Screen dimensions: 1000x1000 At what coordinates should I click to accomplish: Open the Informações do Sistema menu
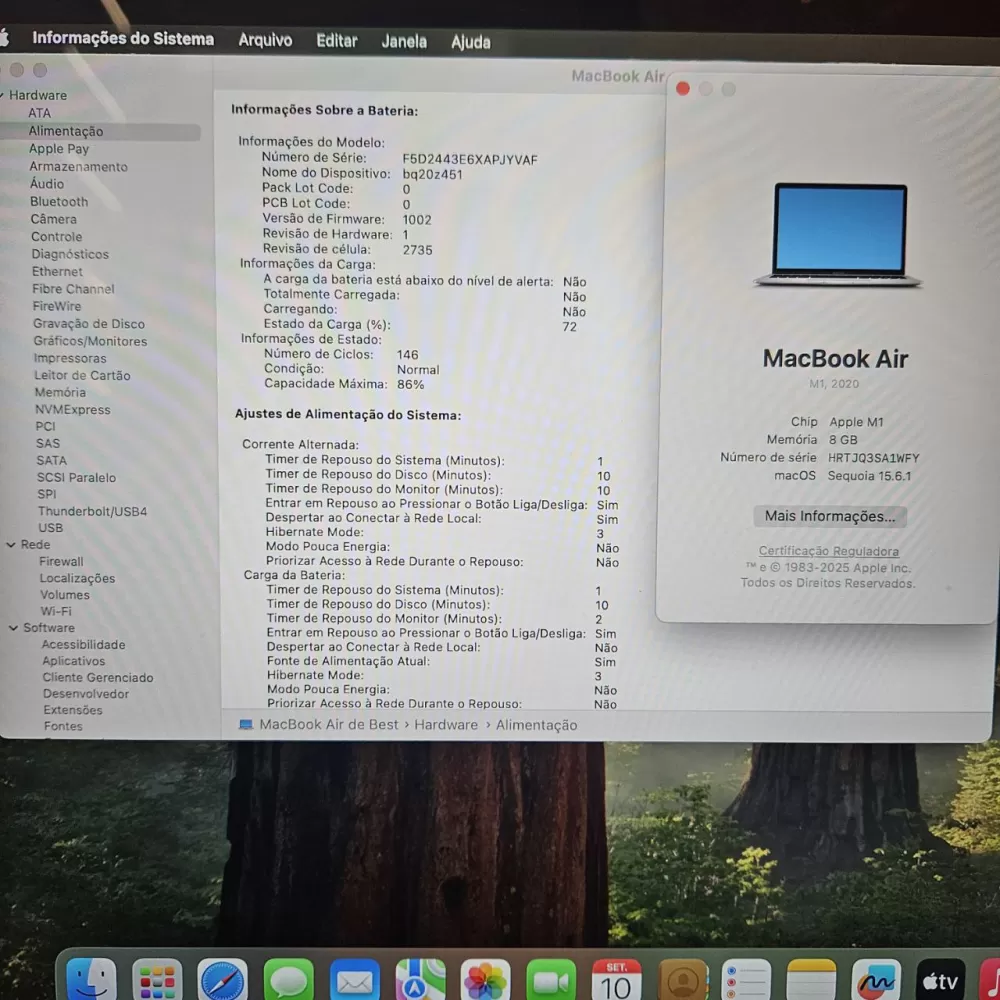123,39
